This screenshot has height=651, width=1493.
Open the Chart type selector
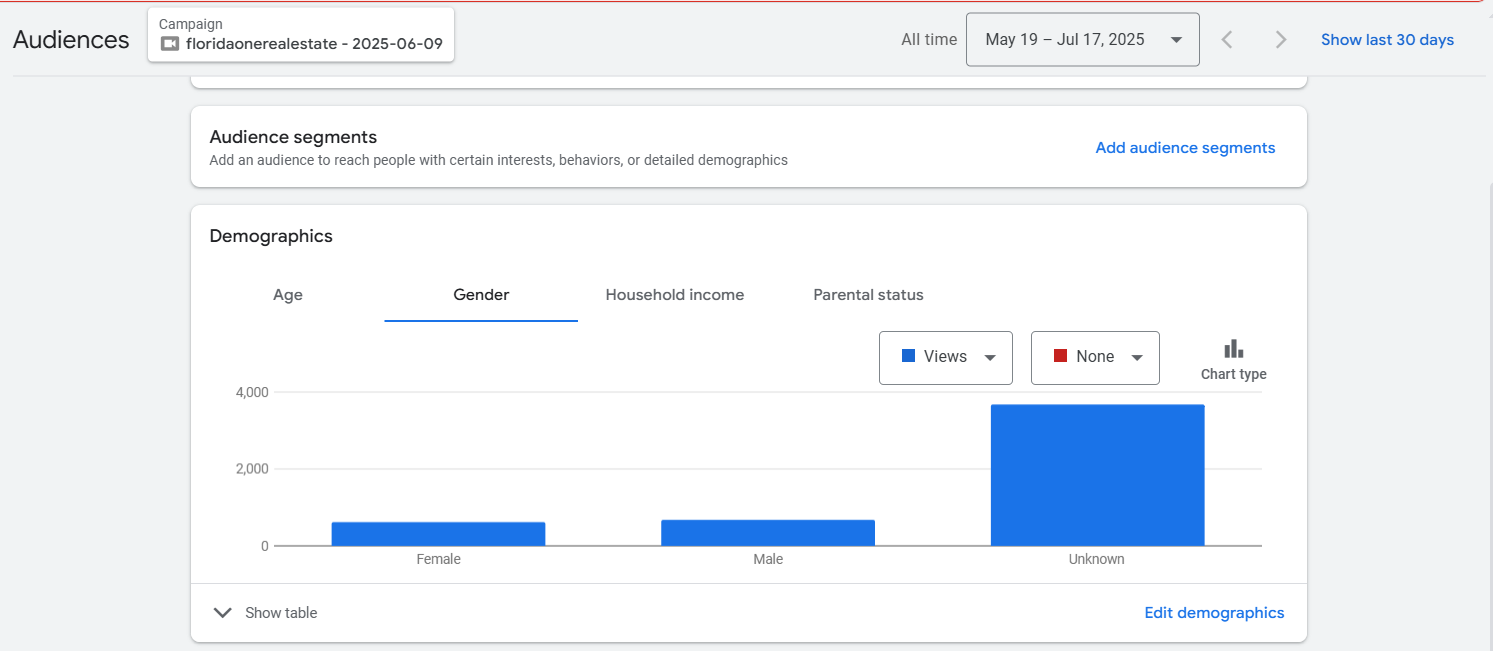pyautogui.click(x=1233, y=360)
